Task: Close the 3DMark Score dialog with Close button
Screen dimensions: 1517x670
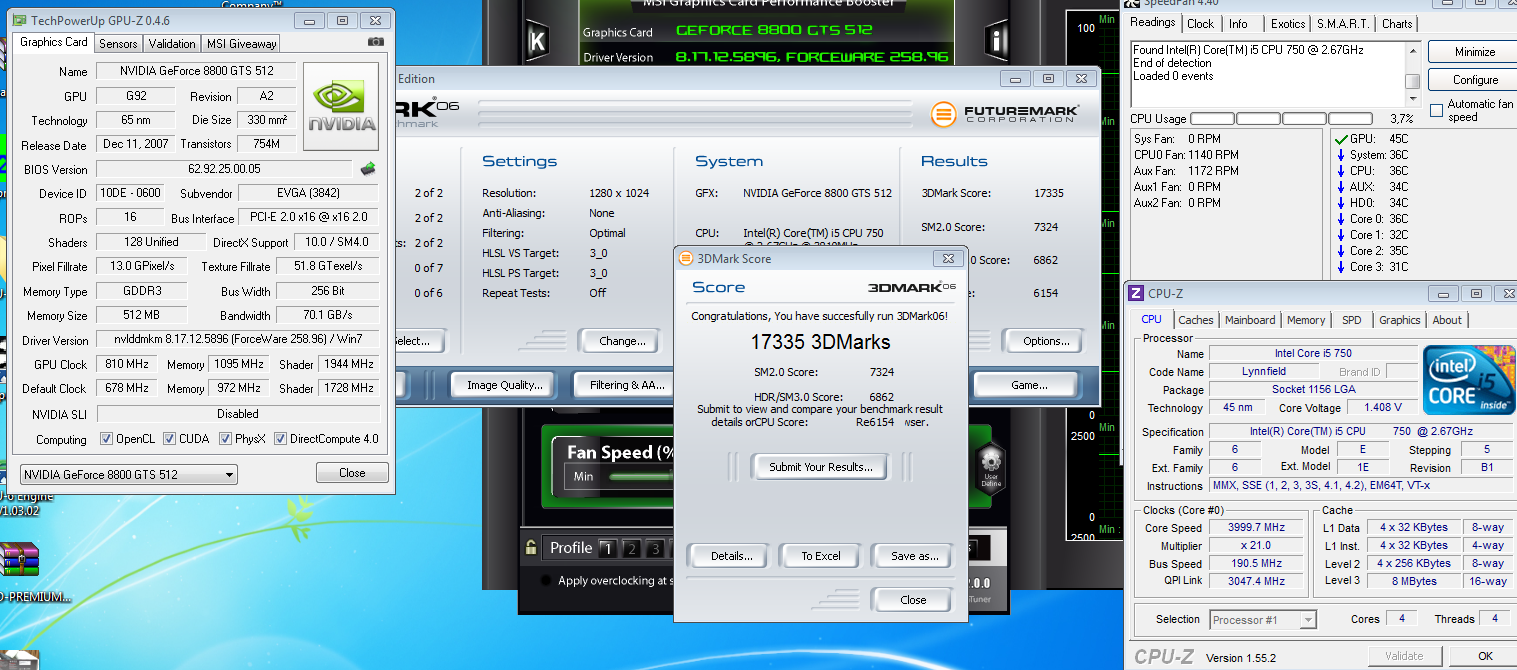Action: click(x=913, y=600)
